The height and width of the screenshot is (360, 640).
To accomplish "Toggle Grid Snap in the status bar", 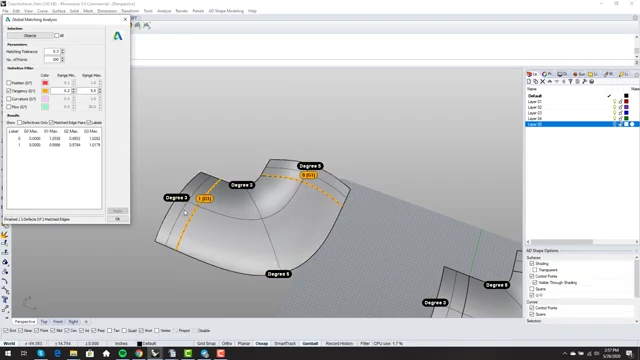I will point(206,344).
